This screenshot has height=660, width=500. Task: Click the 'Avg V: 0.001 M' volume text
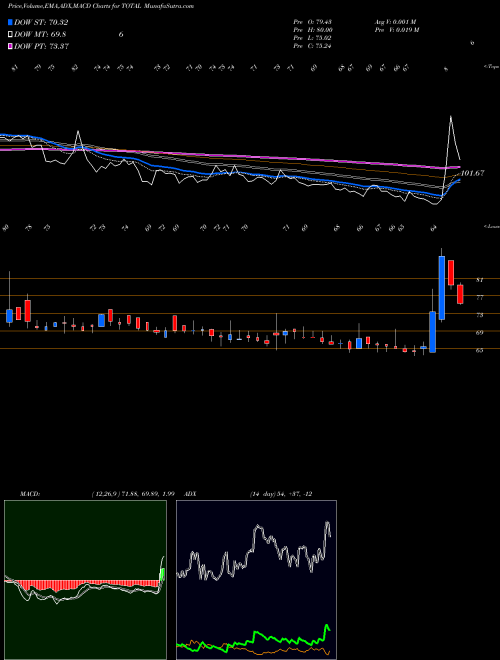tap(395, 22)
